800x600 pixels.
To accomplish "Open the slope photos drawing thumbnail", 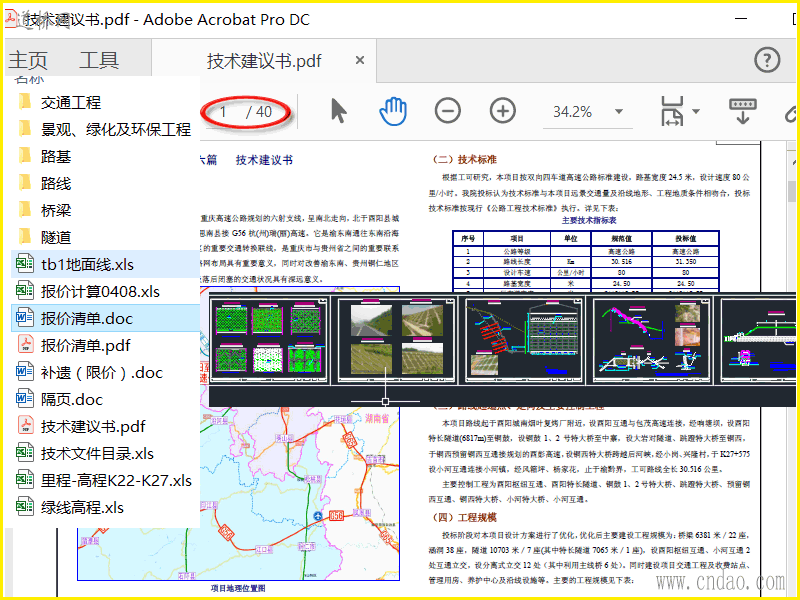I will tap(396, 340).
